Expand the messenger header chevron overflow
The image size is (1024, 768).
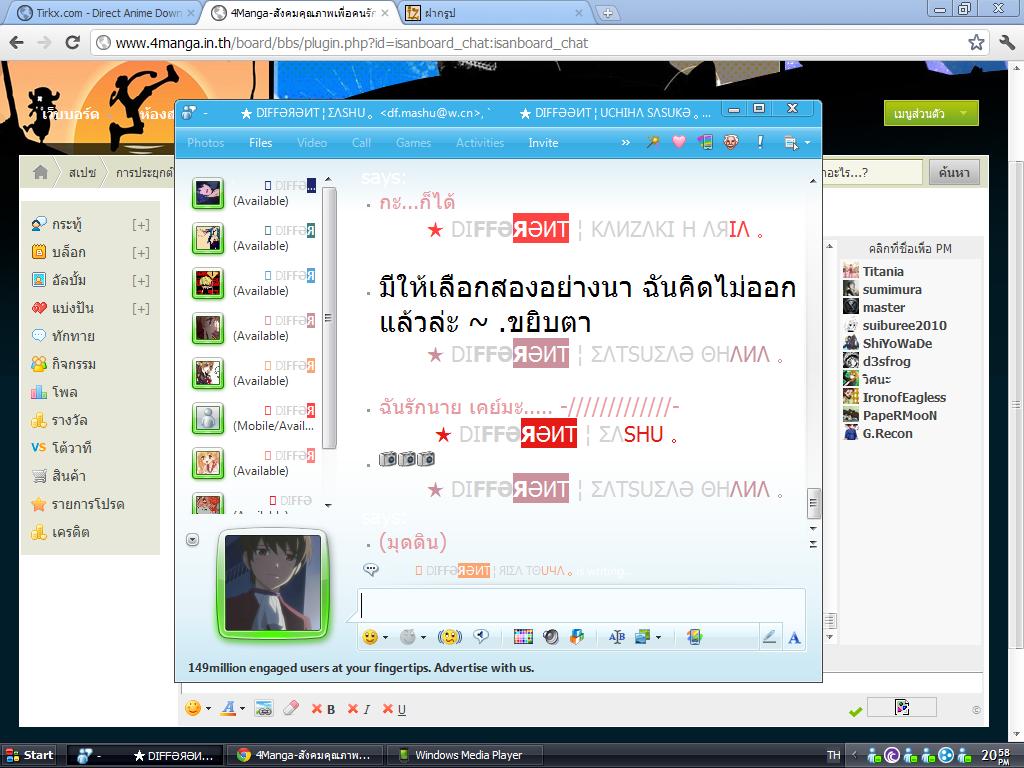tap(625, 142)
